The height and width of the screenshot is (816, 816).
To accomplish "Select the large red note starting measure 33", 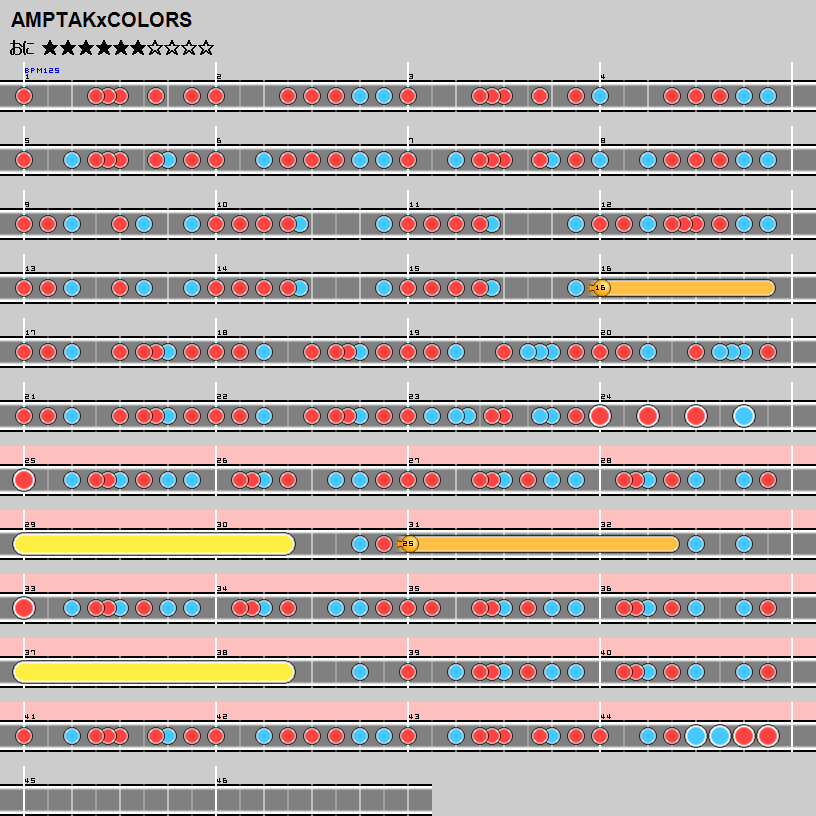I will tap(24, 608).
